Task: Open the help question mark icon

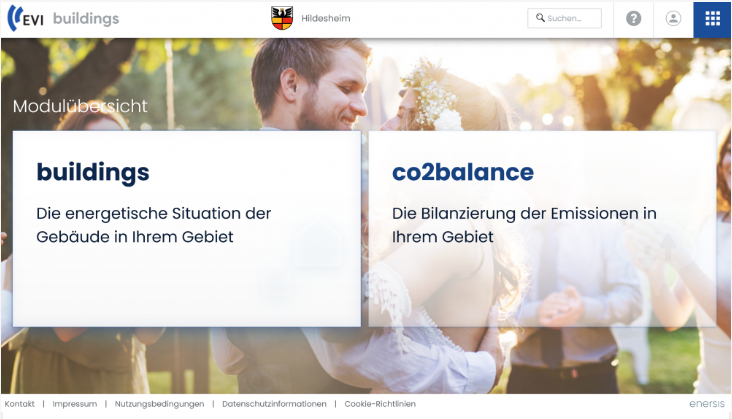Action: (633, 19)
